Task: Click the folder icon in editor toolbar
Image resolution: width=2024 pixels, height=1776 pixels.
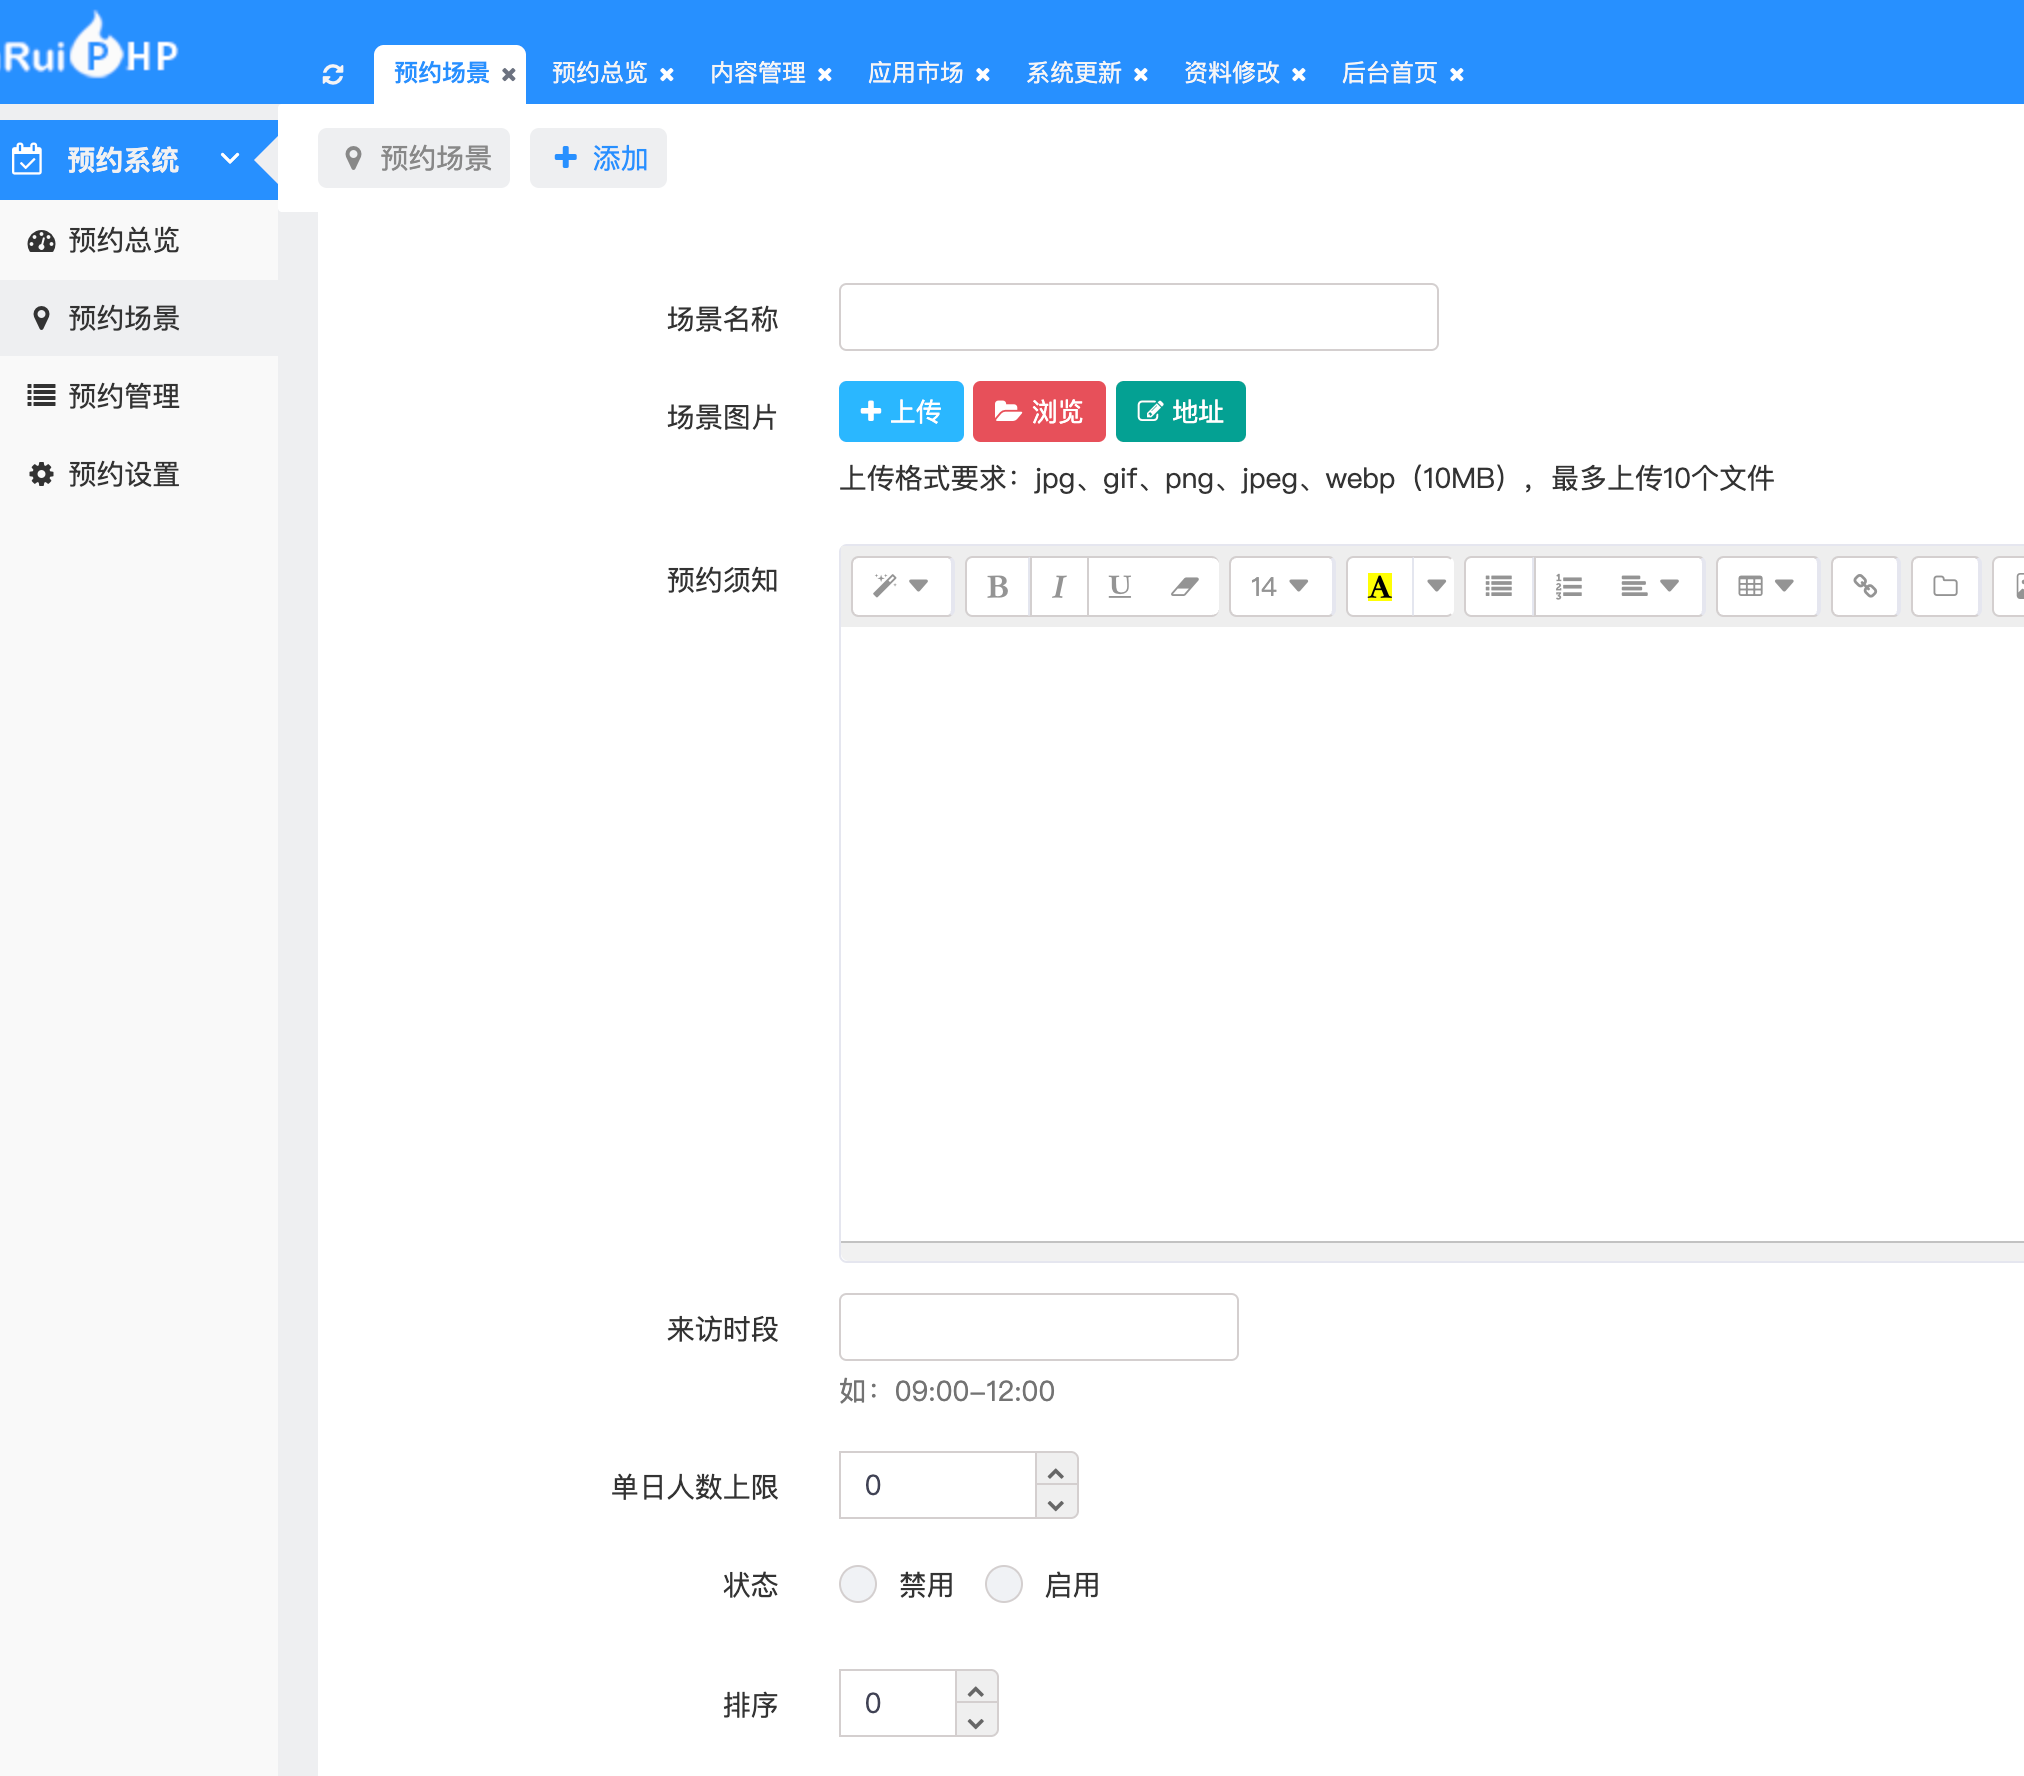Action: pyautogui.click(x=1945, y=587)
